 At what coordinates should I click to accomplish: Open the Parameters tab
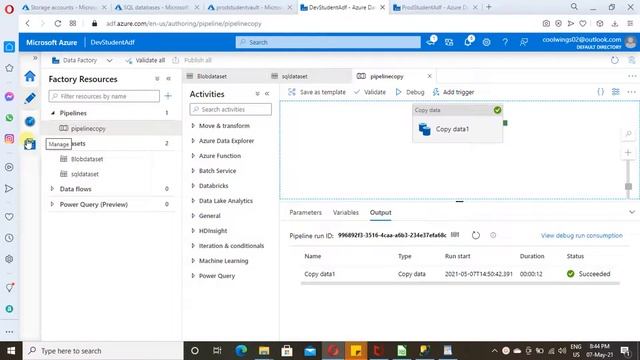305,213
